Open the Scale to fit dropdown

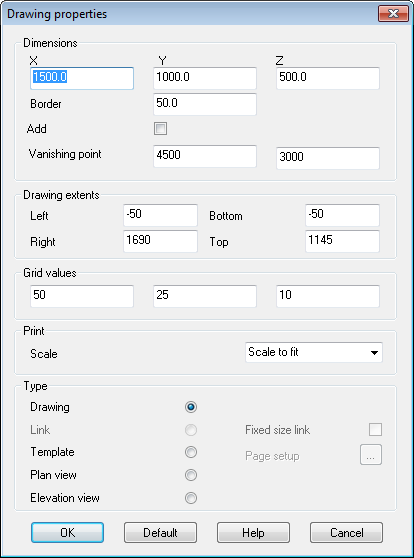coord(314,352)
